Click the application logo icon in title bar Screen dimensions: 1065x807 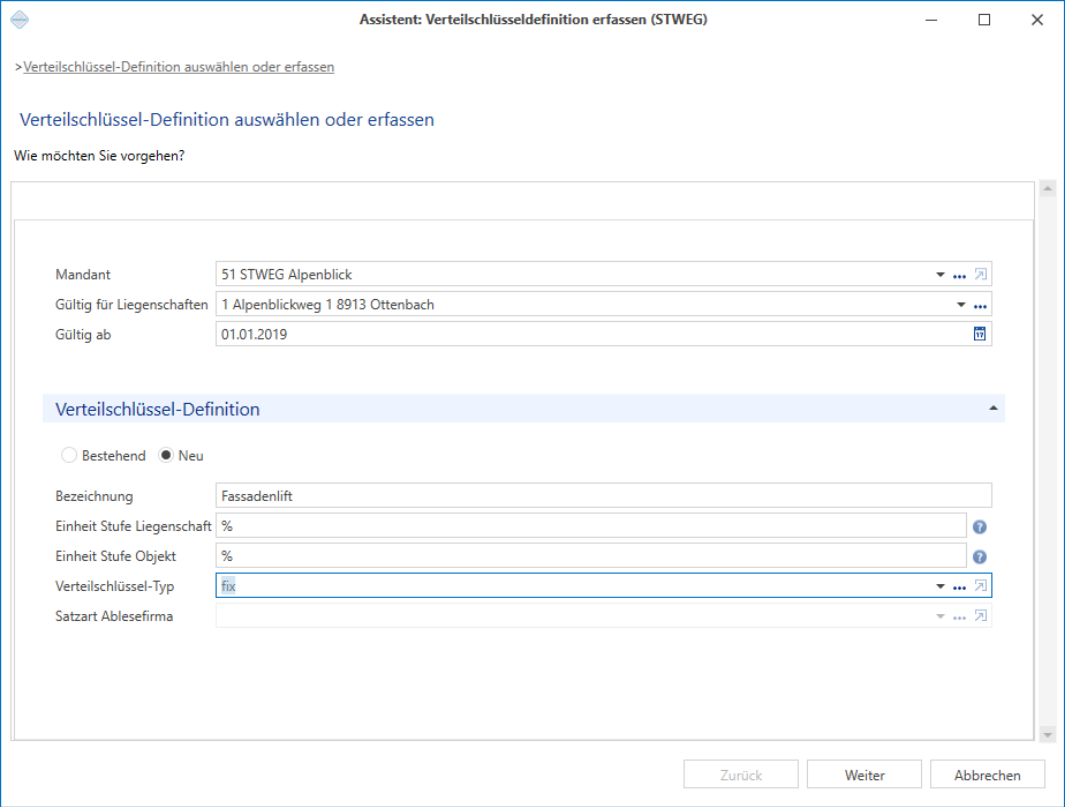click(x=20, y=19)
